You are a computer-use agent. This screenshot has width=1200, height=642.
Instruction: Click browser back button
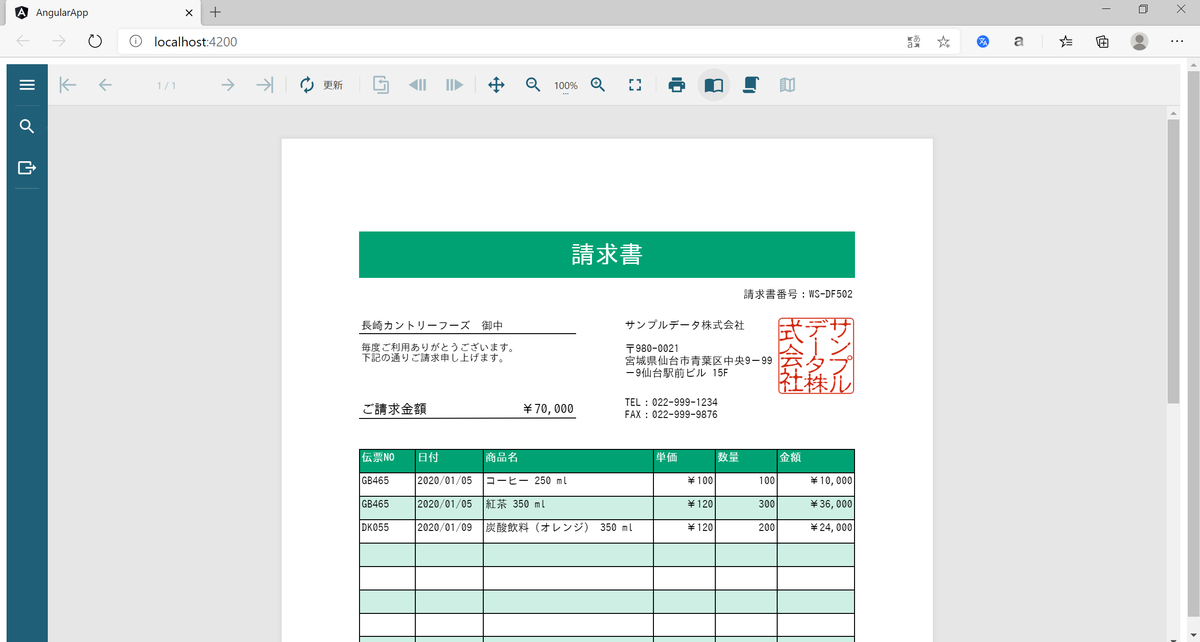[x=24, y=41]
